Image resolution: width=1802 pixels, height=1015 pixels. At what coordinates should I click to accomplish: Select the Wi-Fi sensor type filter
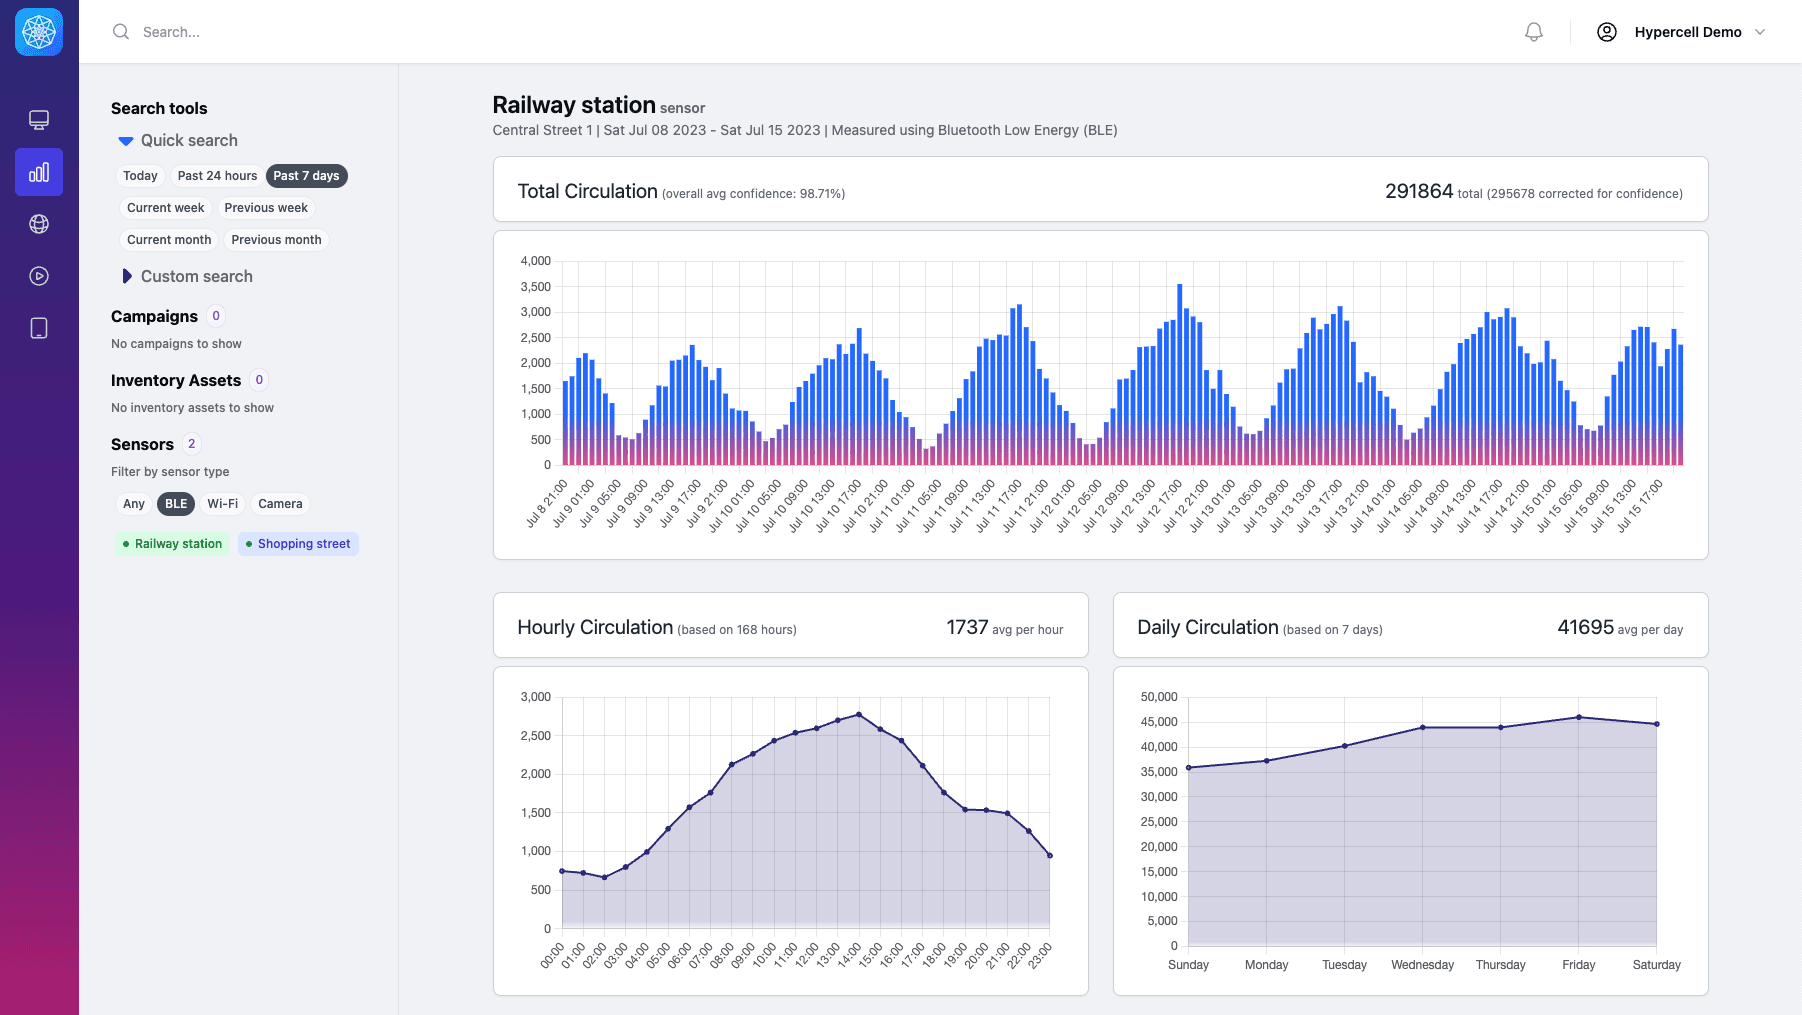(x=222, y=504)
